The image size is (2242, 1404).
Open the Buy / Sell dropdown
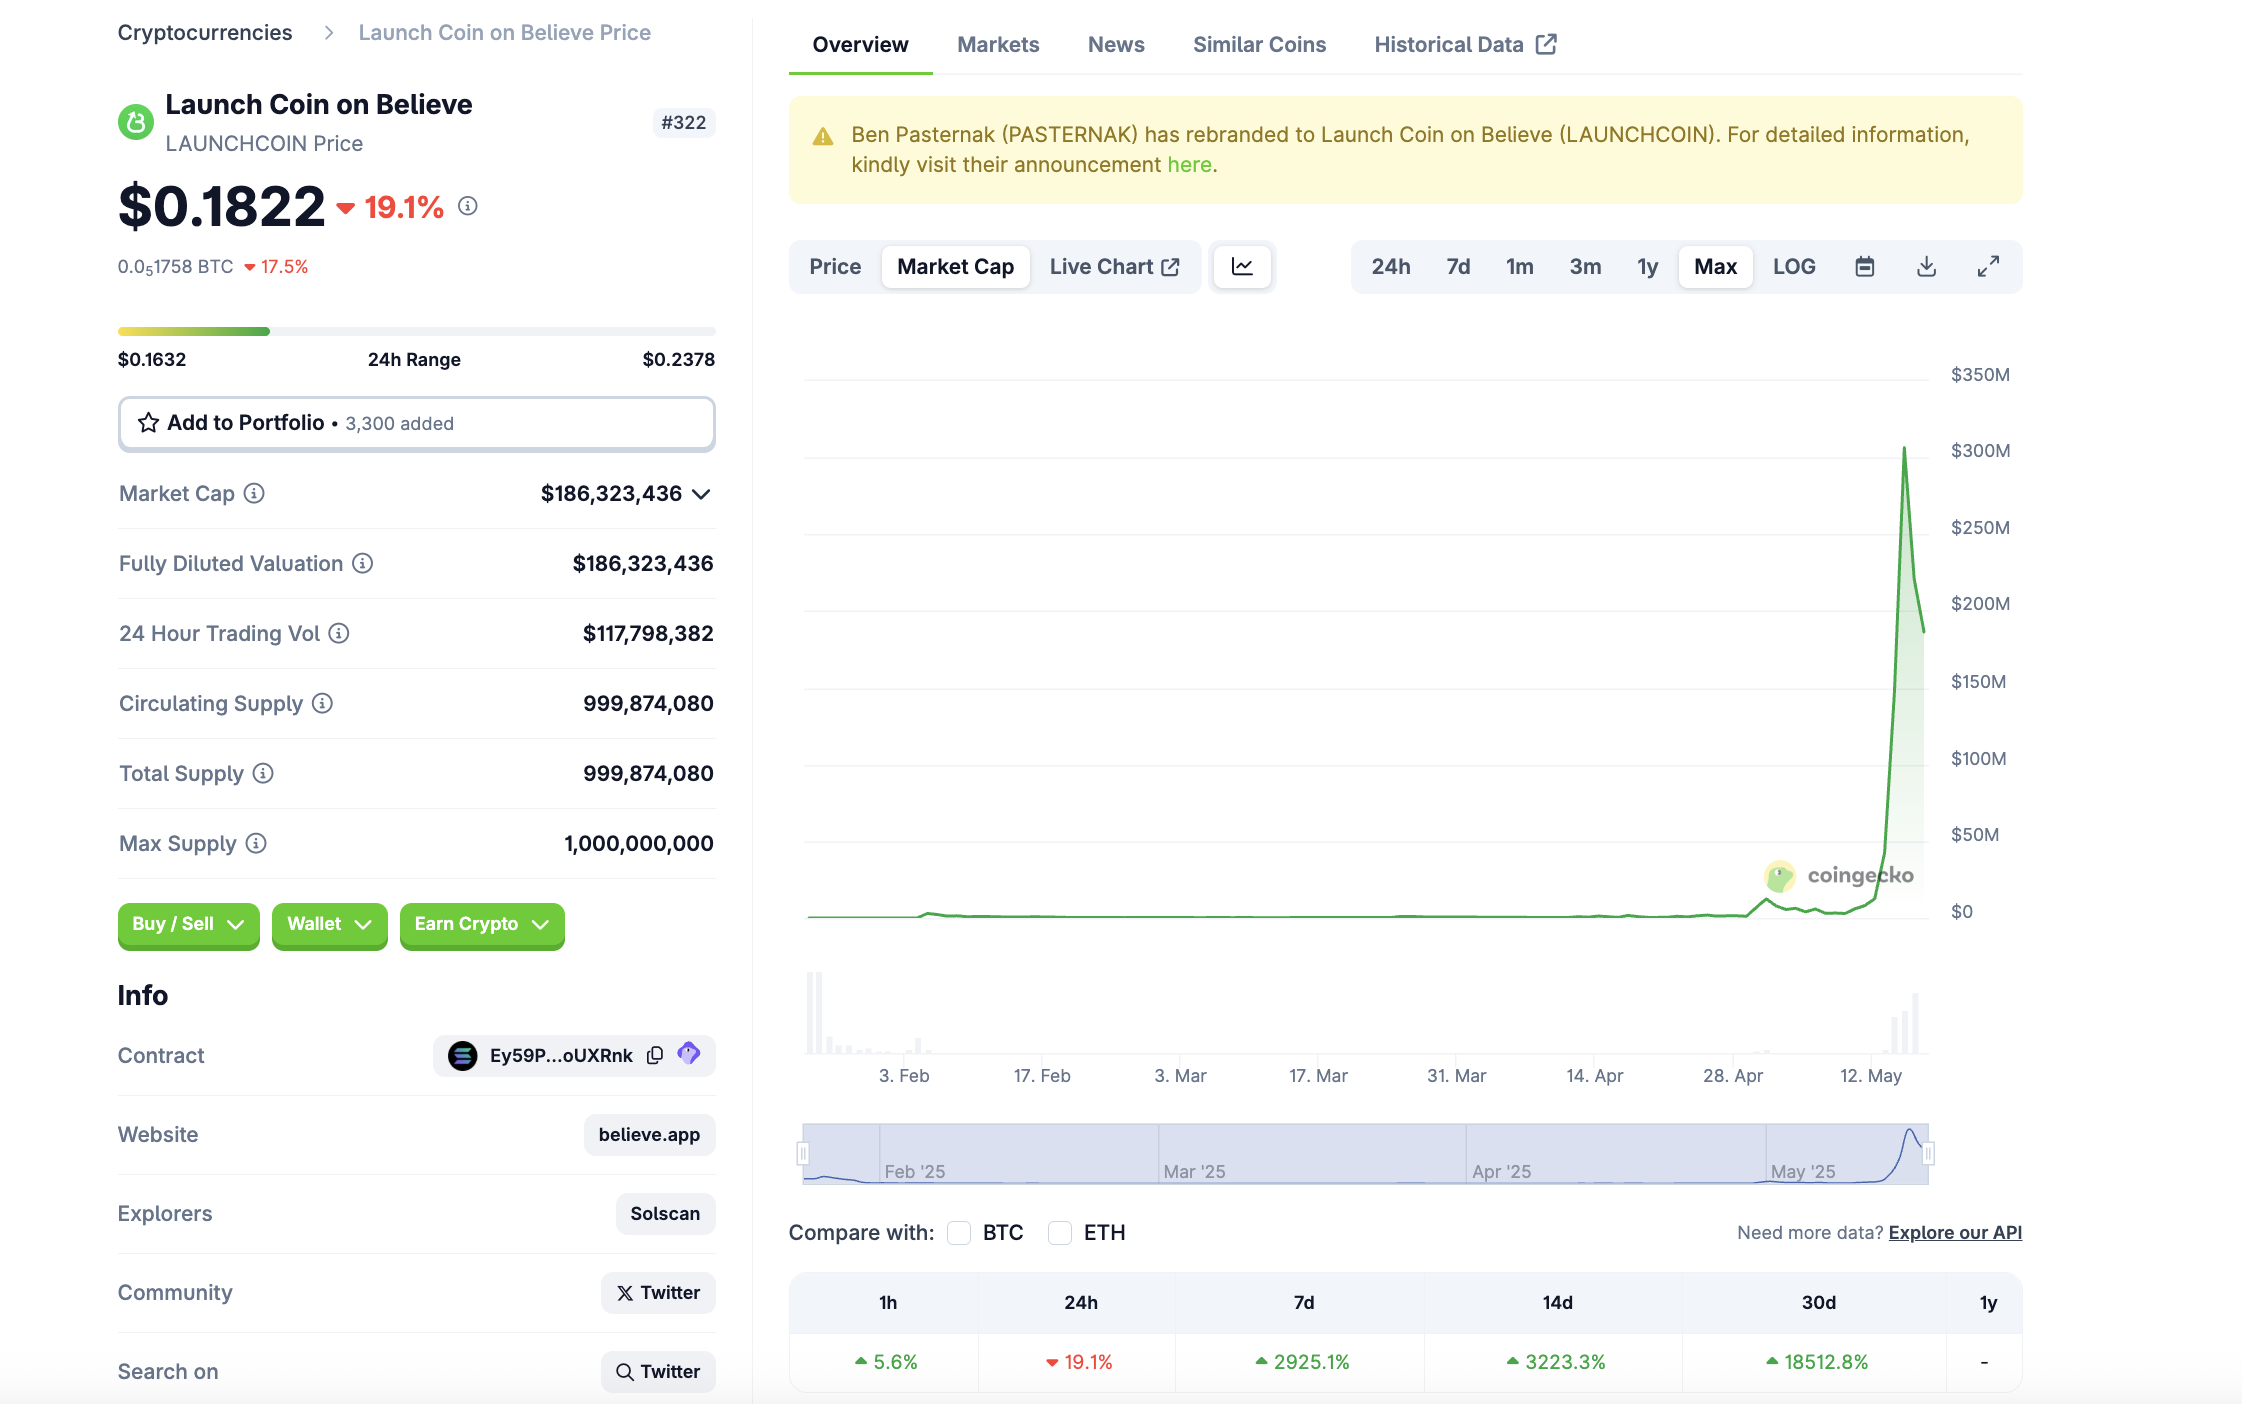click(188, 924)
